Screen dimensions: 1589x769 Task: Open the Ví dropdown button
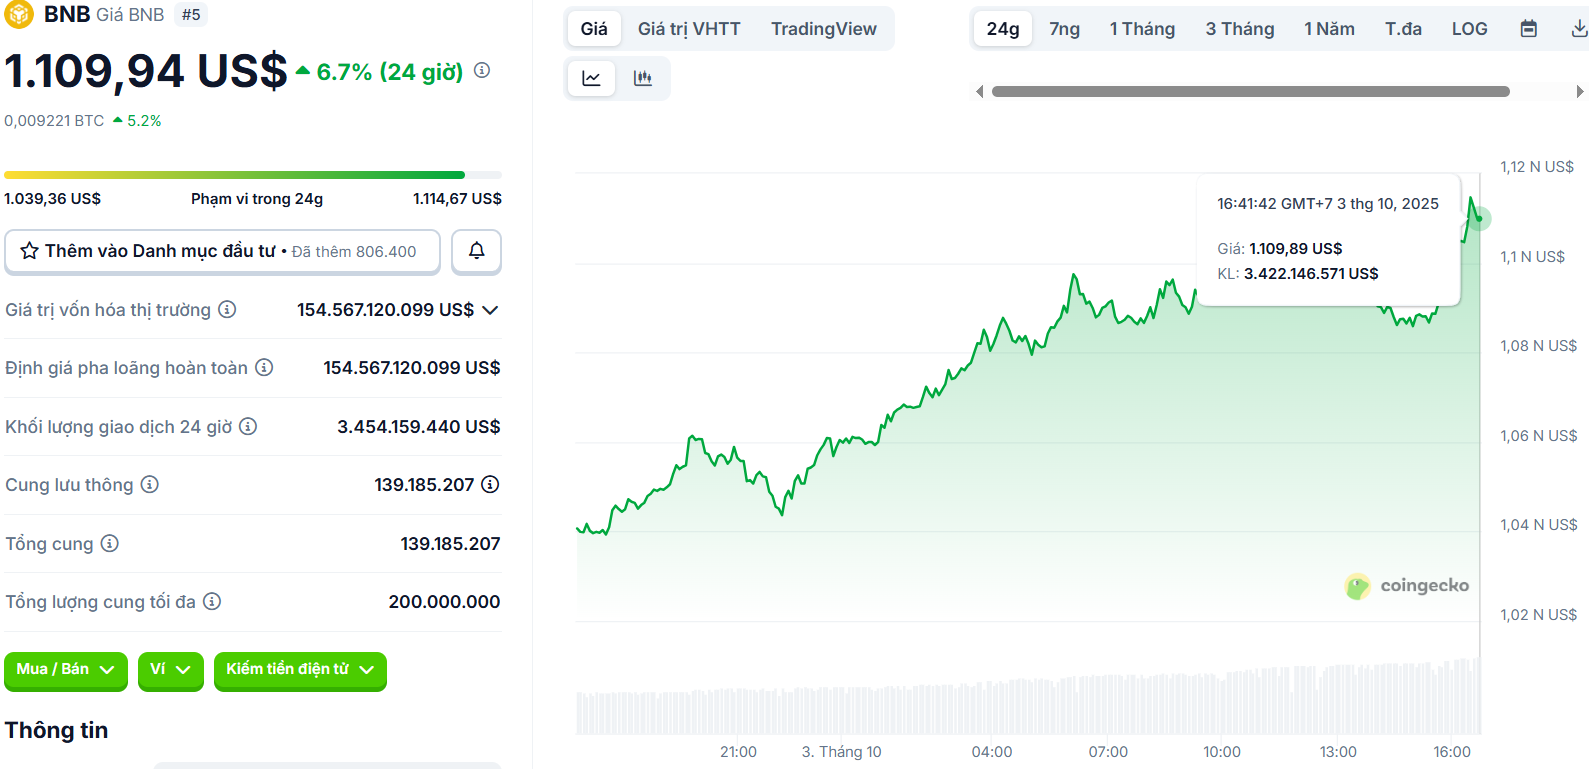click(170, 669)
